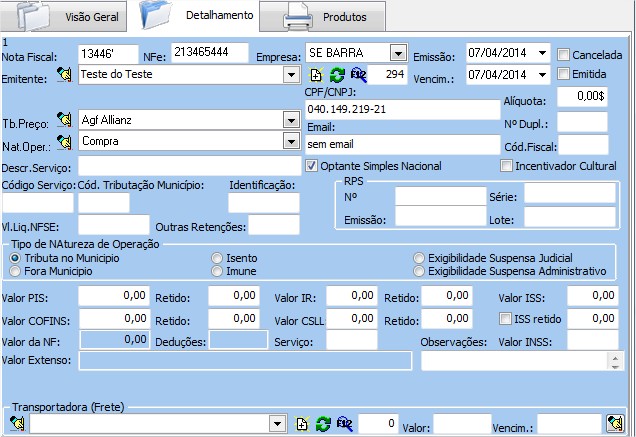Click the search icon right of Transportadora Vencim.
Viewport: 636px width, 437px height.
[615, 424]
